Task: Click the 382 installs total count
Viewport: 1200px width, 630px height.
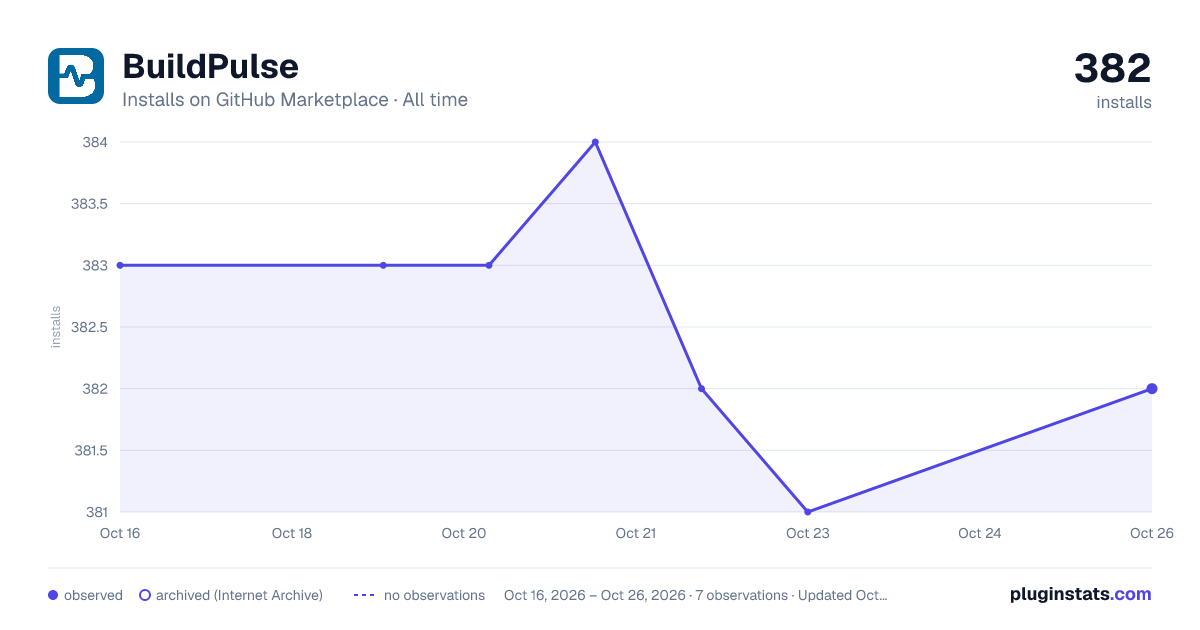Action: (x=1112, y=69)
